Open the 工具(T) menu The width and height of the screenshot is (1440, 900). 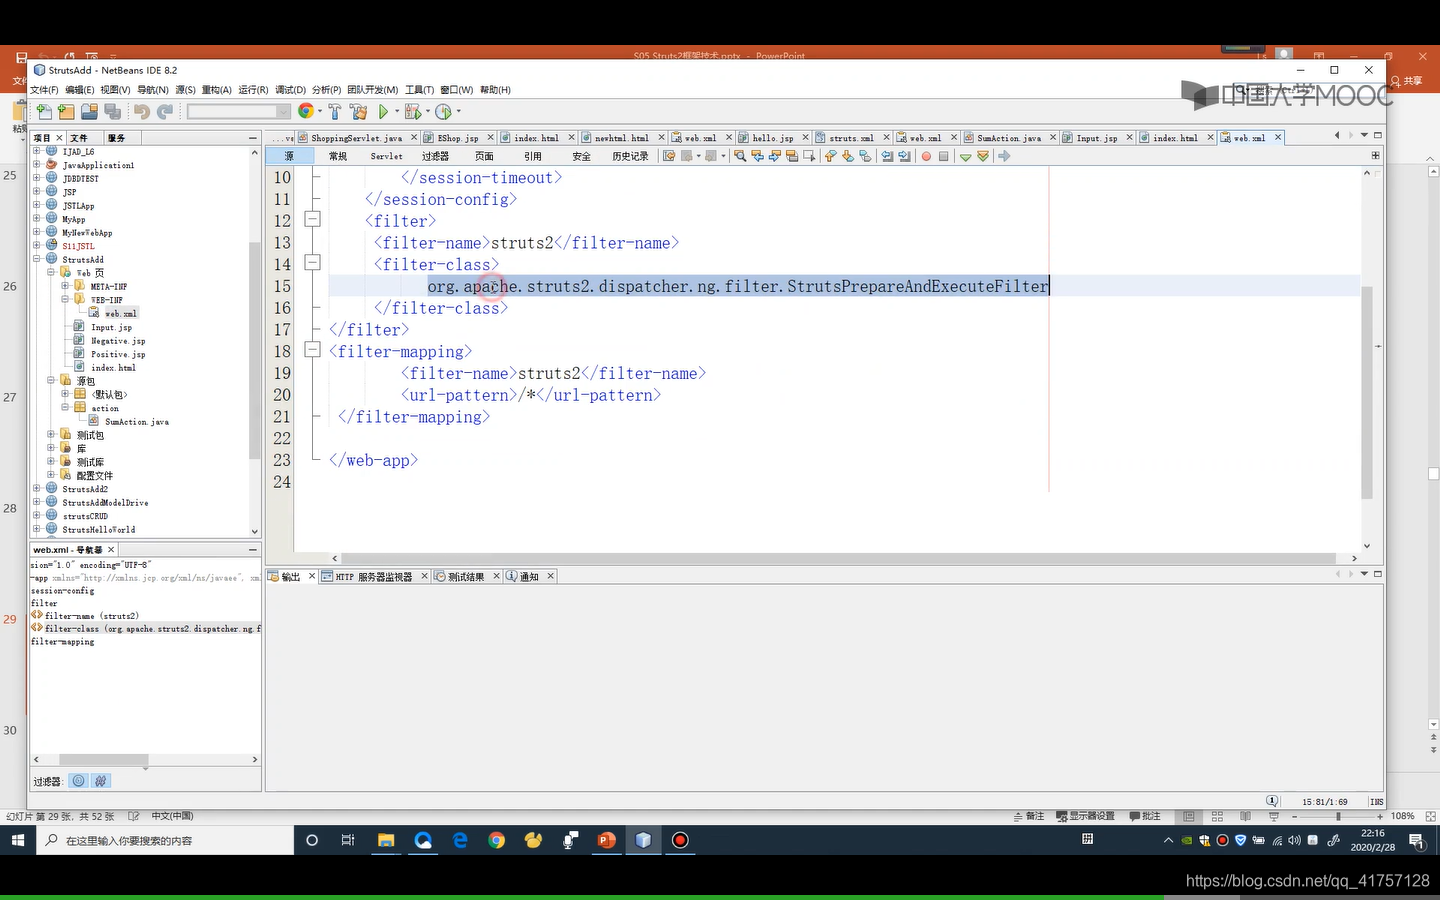tap(419, 90)
